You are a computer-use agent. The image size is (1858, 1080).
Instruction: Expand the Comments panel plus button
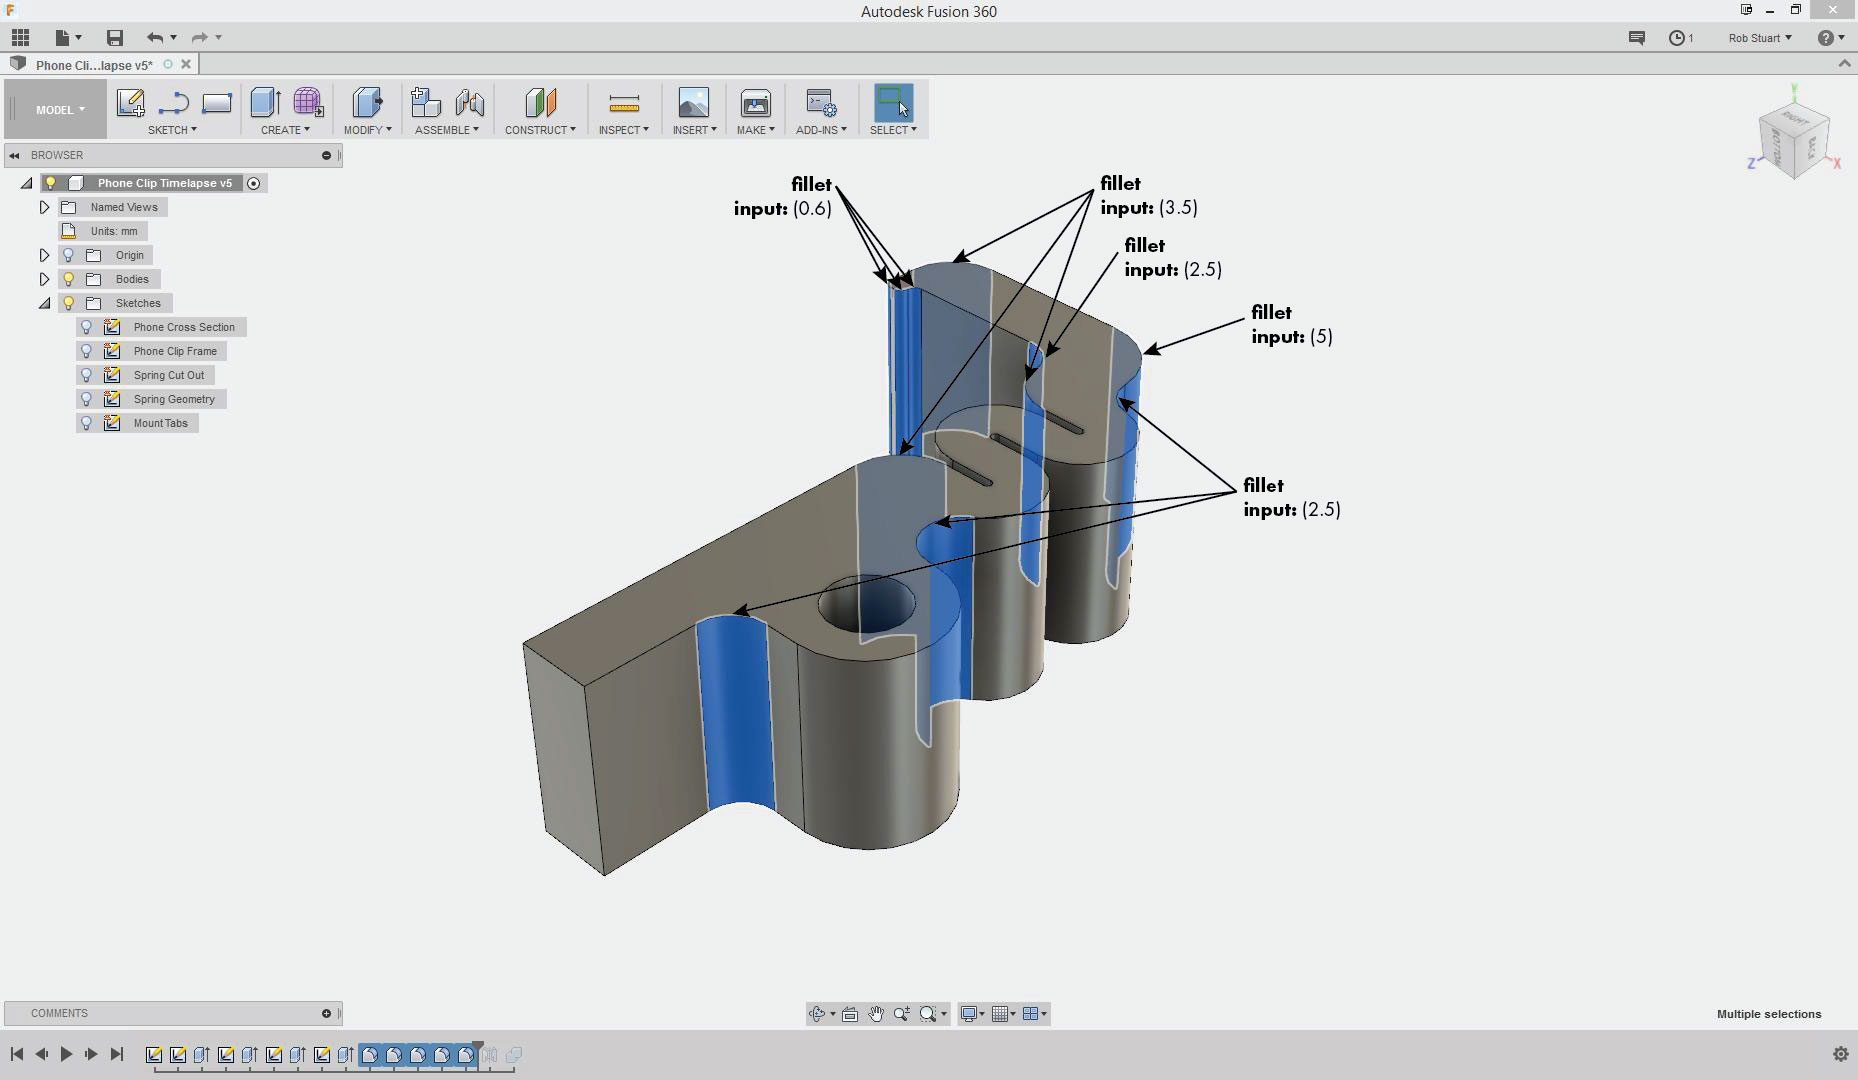[326, 1013]
